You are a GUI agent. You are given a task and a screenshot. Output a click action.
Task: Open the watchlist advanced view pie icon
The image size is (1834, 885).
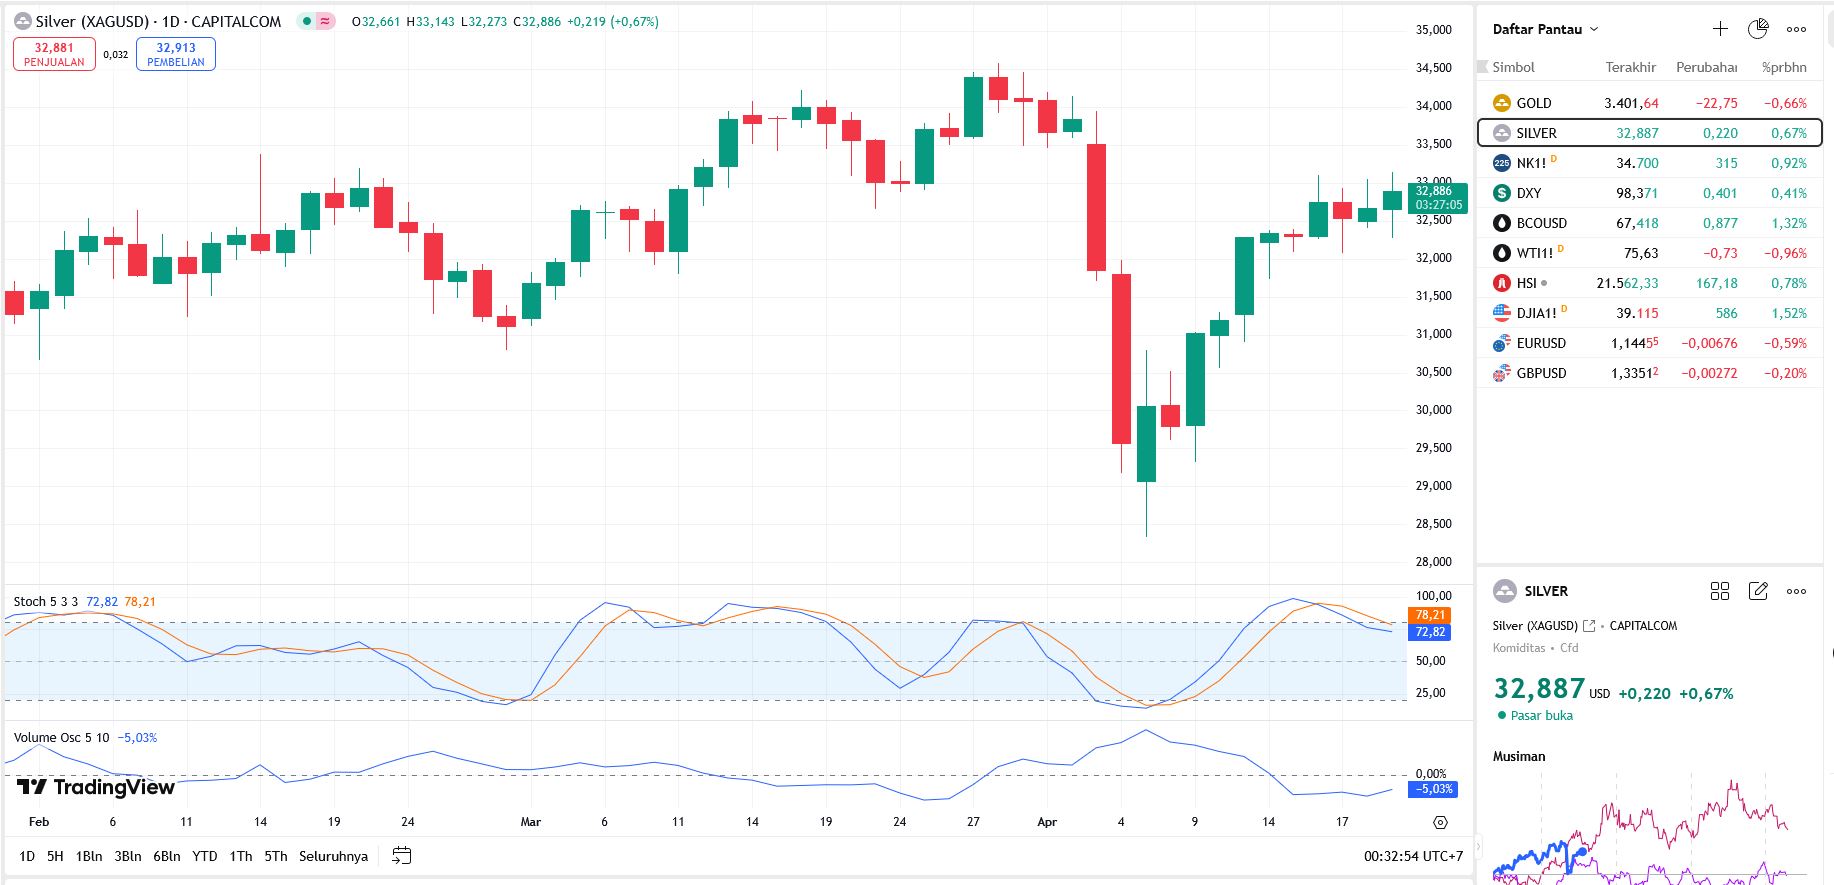(1757, 29)
